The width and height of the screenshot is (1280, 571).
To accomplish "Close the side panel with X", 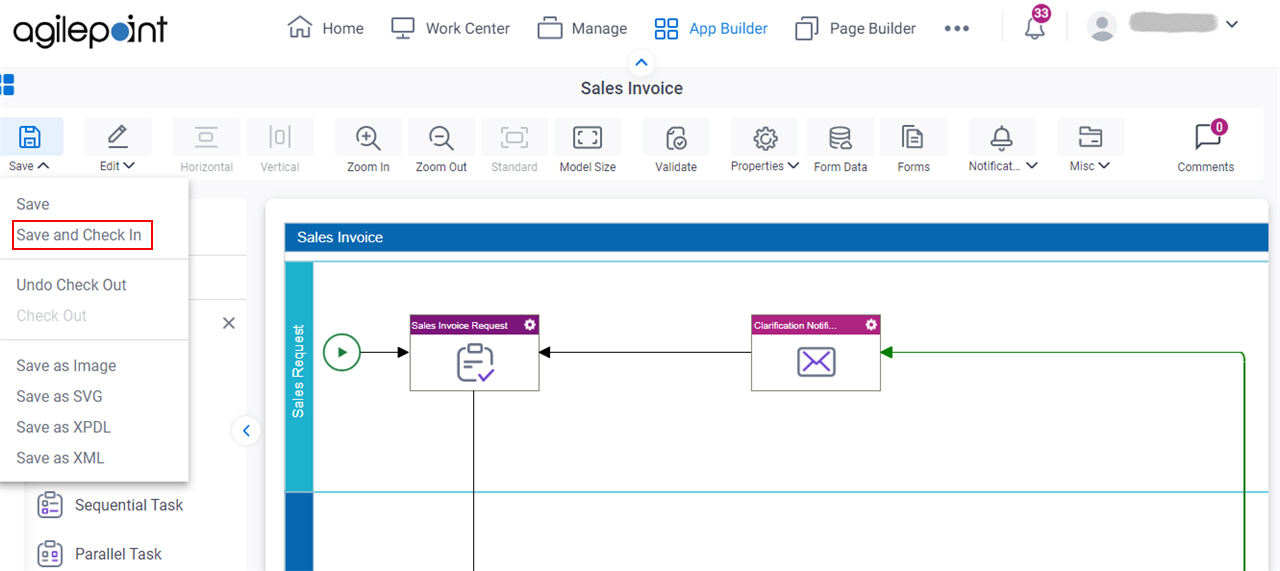I will tap(229, 323).
